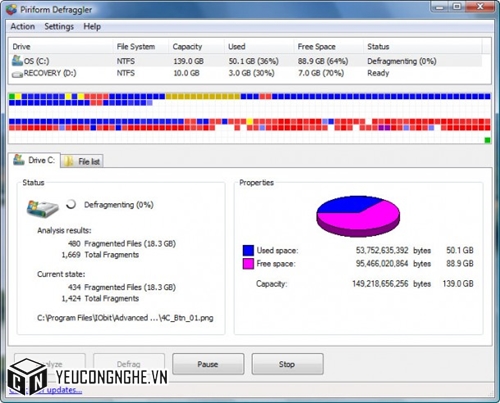Screen dimensions: 500x403
Task: Click the spinning progress indicator icon
Action: [71, 204]
